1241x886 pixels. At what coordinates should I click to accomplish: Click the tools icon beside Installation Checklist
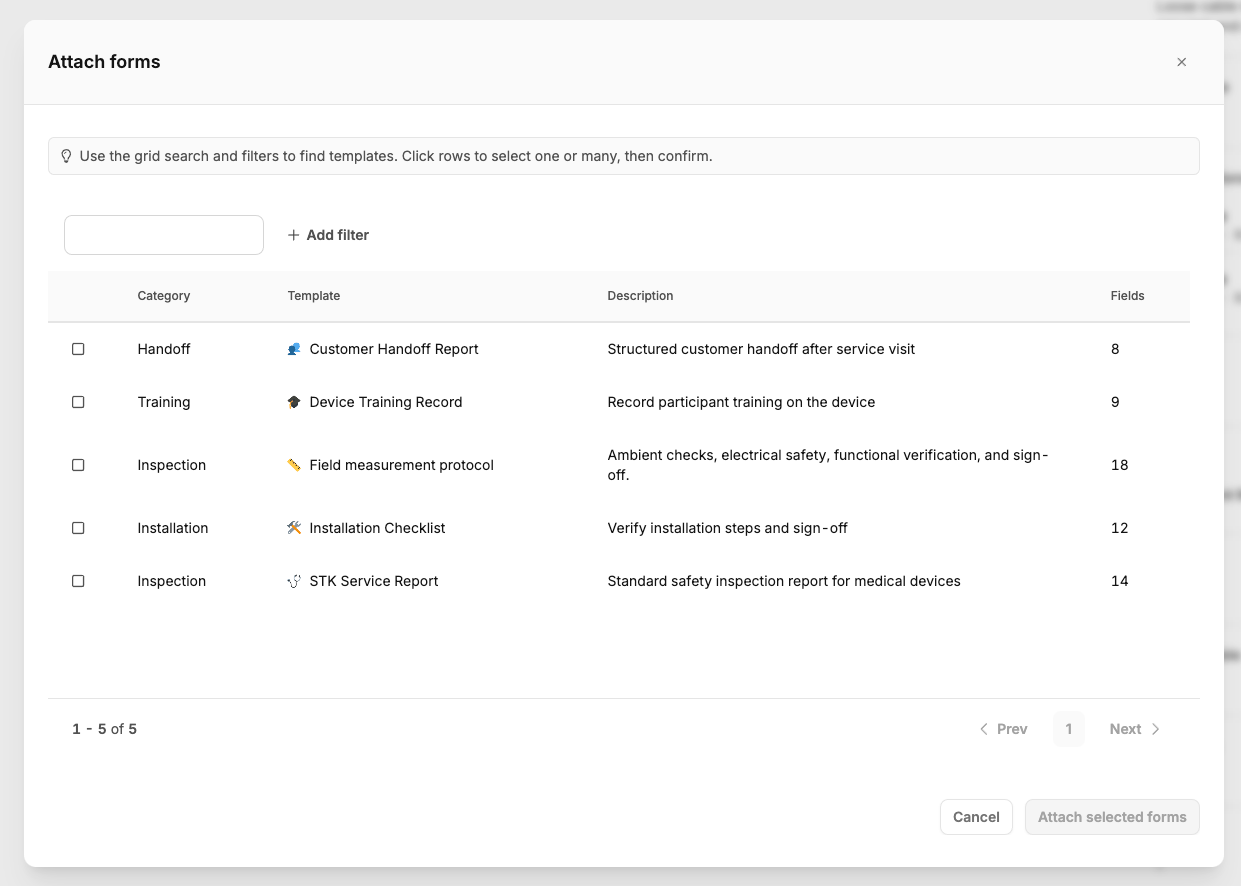294,528
